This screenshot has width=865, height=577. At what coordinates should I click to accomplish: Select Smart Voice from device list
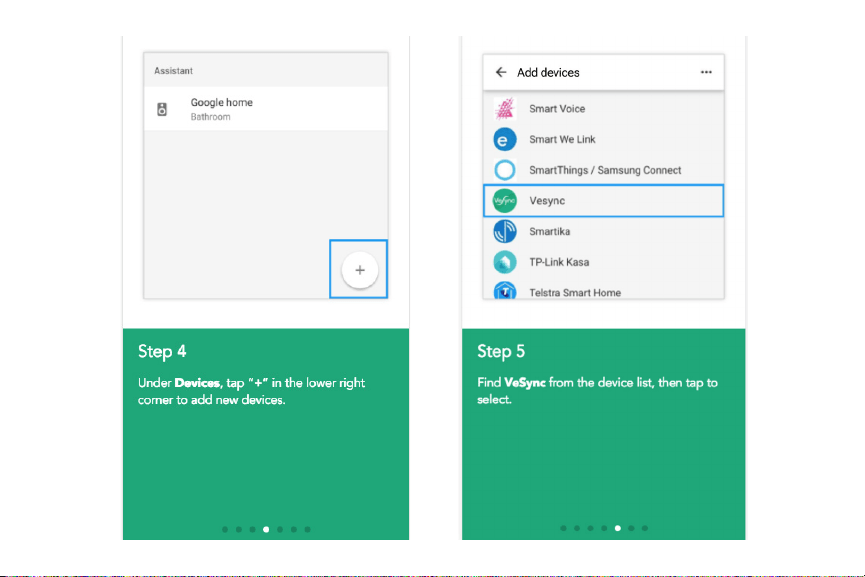point(604,109)
